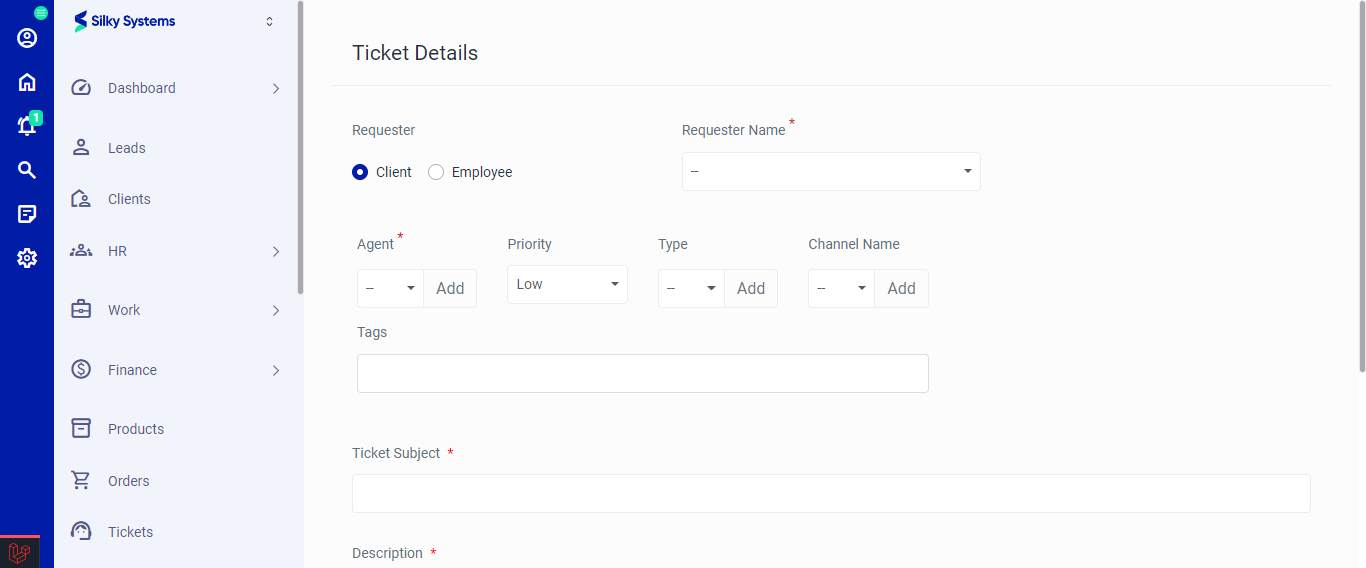This screenshot has width=1366, height=568.
Task: Open the notifications bell icon
Action: point(27,126)
